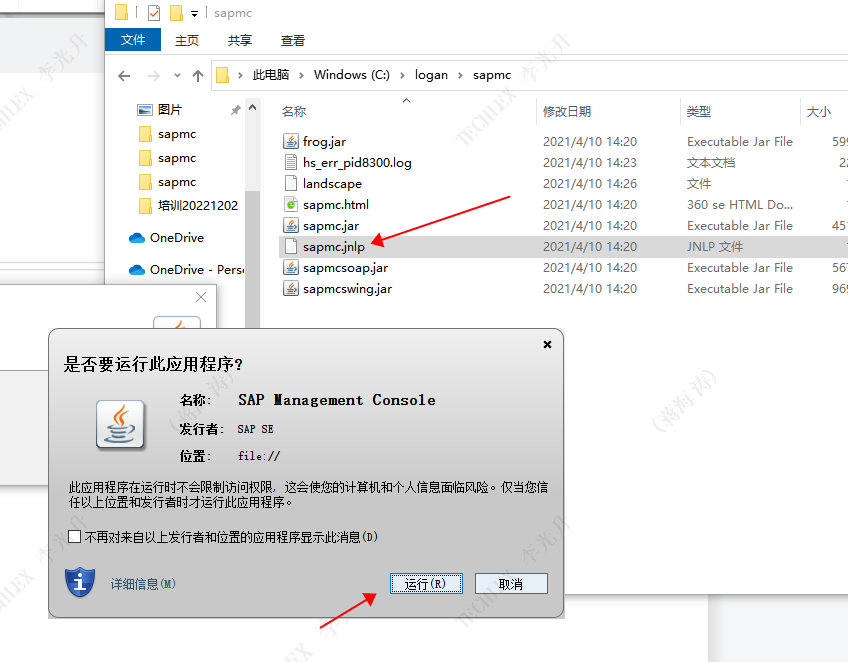
Task: Click the JNLP 文件 type cell
Action: (715, 247)
